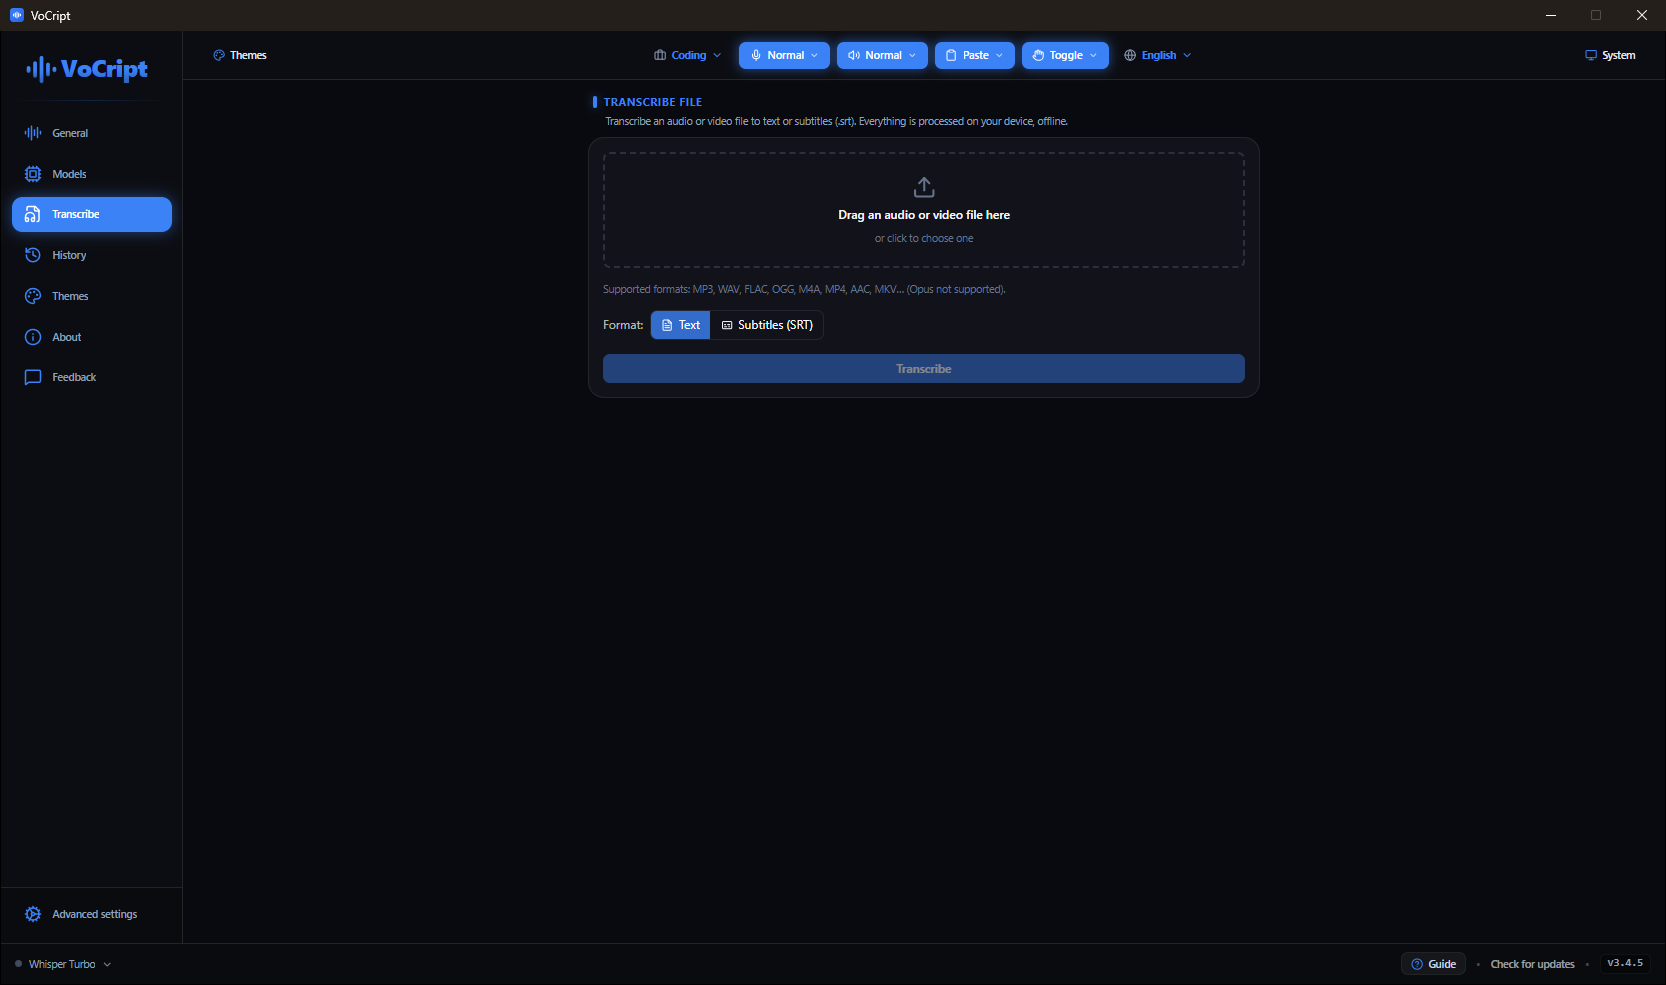
Task: Click the Models chip icon
Action: click(x=33, y=174)
